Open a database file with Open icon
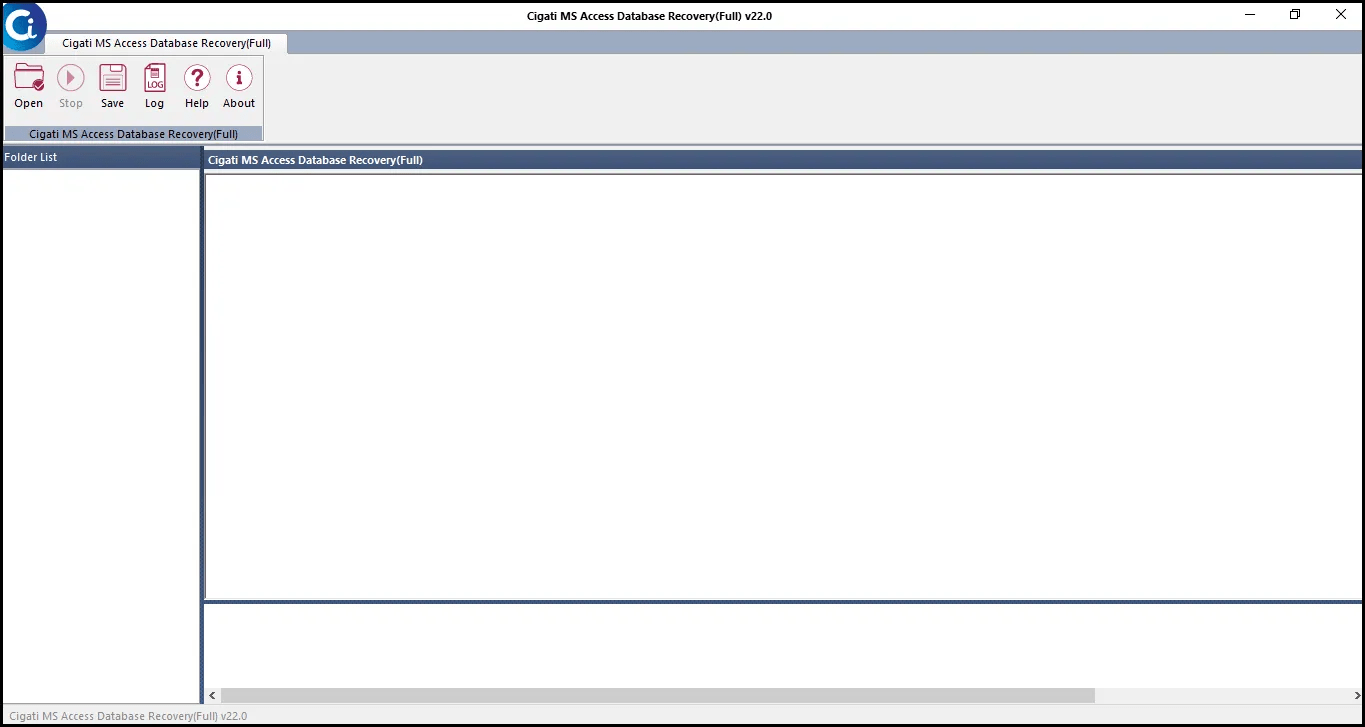 pos(29,78)
